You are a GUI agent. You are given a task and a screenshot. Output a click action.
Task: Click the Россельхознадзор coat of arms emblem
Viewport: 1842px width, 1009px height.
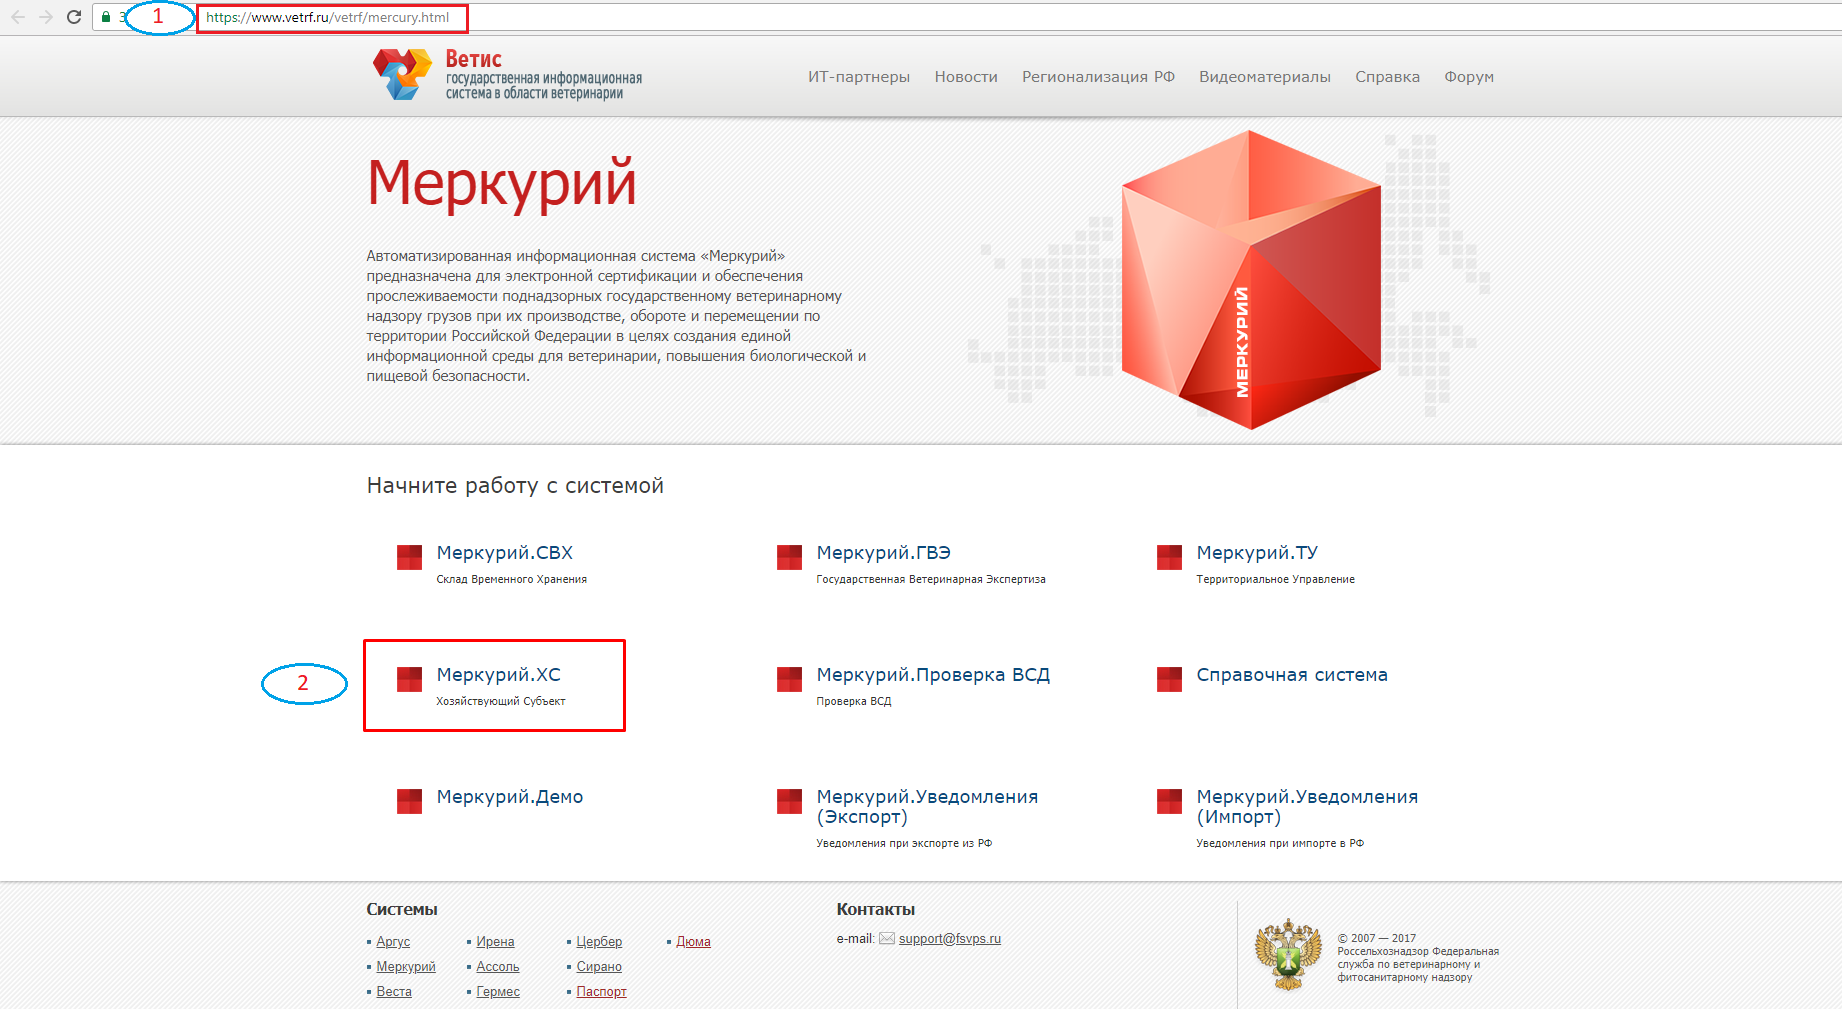tap(1288, 955)
